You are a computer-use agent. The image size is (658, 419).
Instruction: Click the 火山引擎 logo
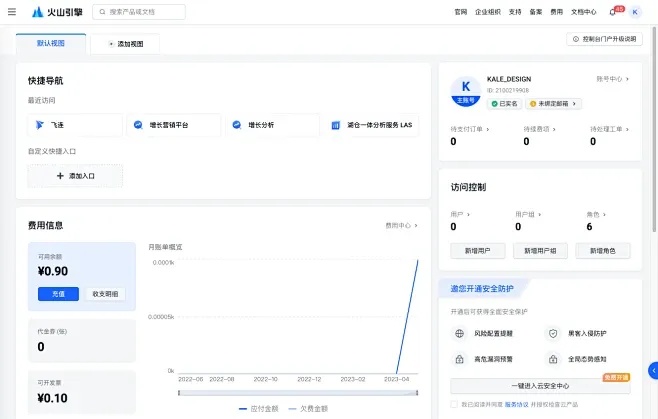pos(57,12)
